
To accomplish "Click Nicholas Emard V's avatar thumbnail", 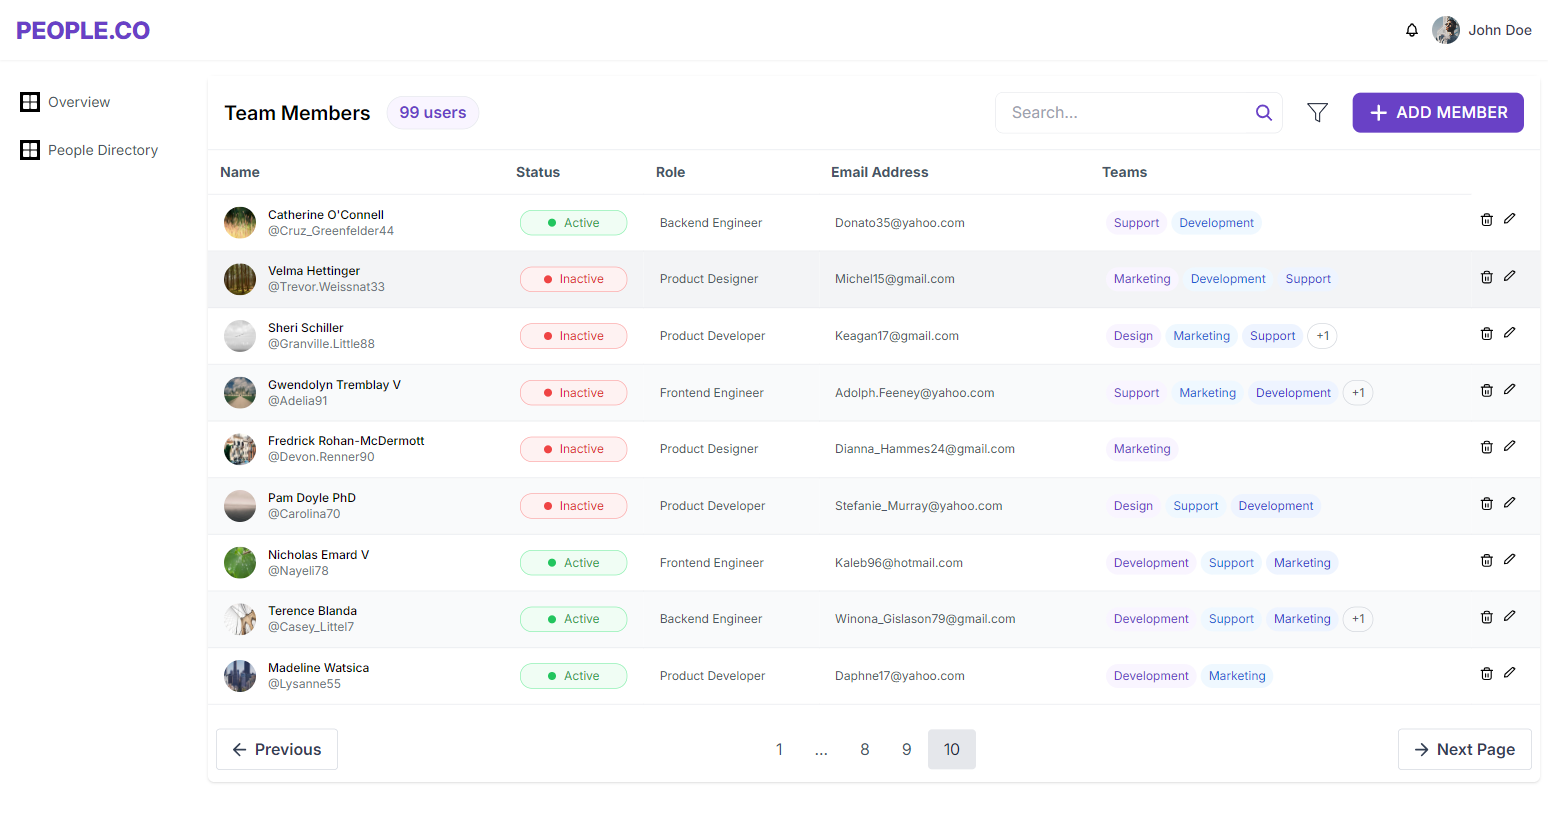I will (x=240, y=563).
